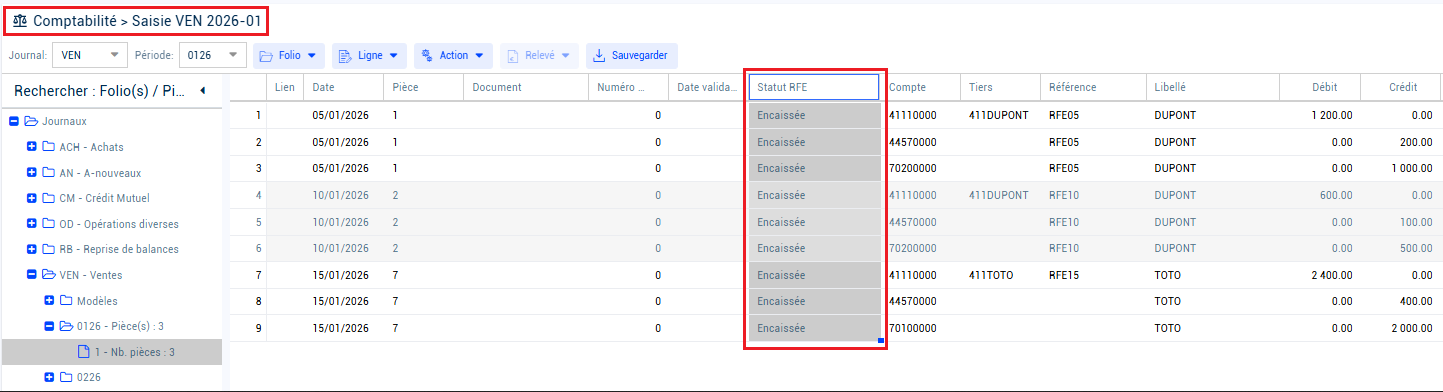Collapse the 0126 - Pièce(s) : 3 node

click(x=49, y=326)
